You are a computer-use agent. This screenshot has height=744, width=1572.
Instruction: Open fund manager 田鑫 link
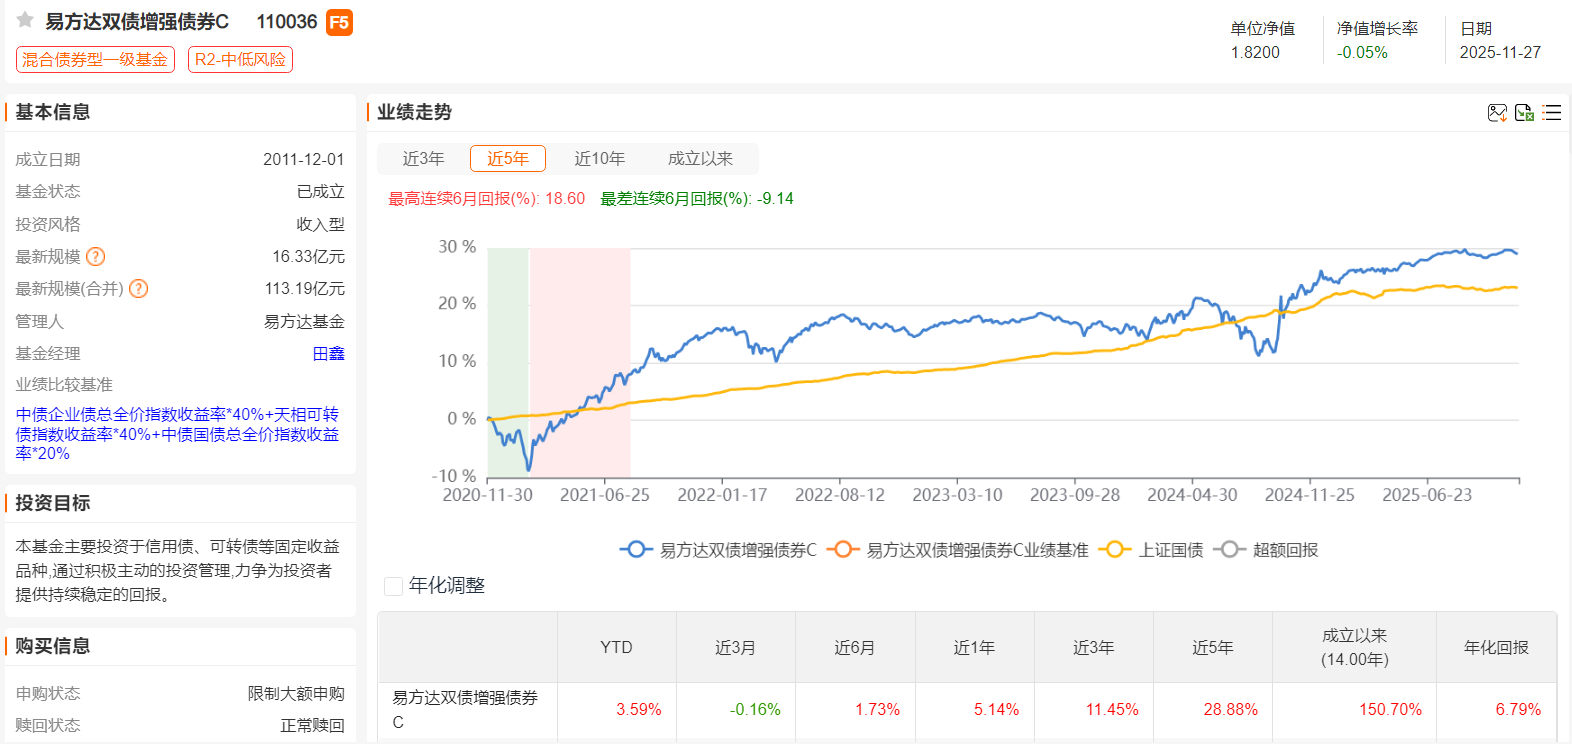point(328,354)
